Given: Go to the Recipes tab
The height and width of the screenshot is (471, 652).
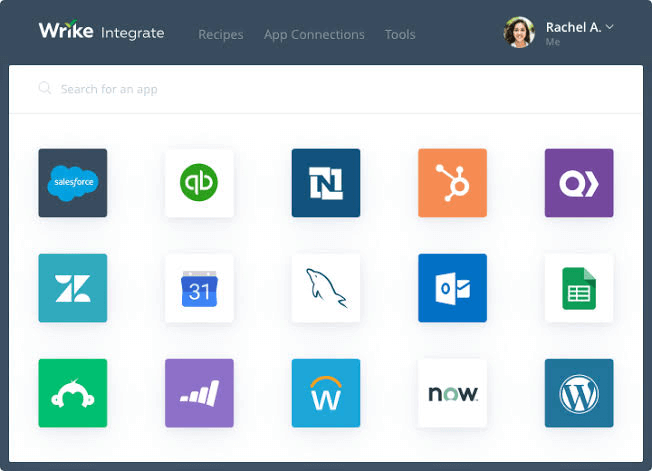Looking at the screenshot, I should pyautogui.click(x=221, y=35).
